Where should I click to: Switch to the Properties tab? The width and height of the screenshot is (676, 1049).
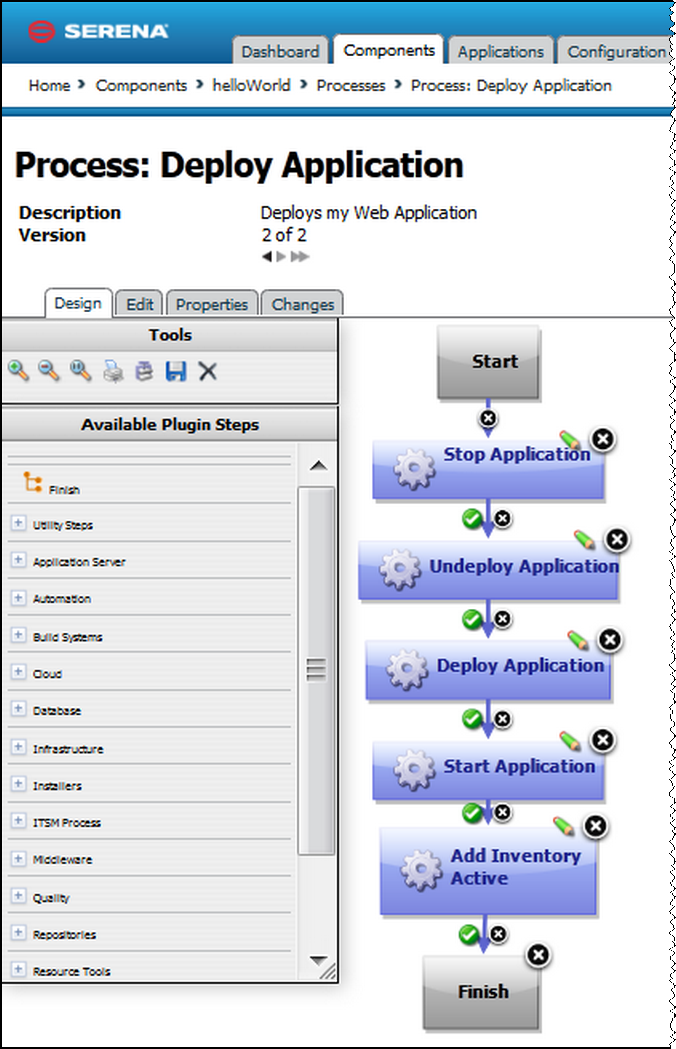pyautogui.click(x=212, y=304)
